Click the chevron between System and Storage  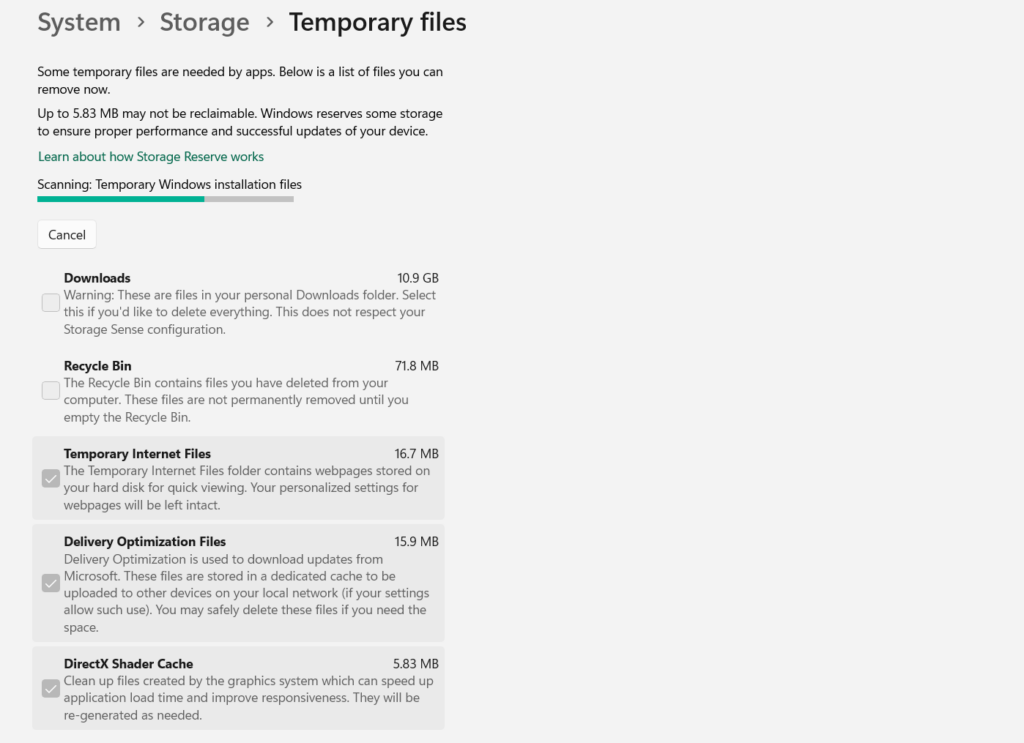pyautogui.click(x=141, y=23)
